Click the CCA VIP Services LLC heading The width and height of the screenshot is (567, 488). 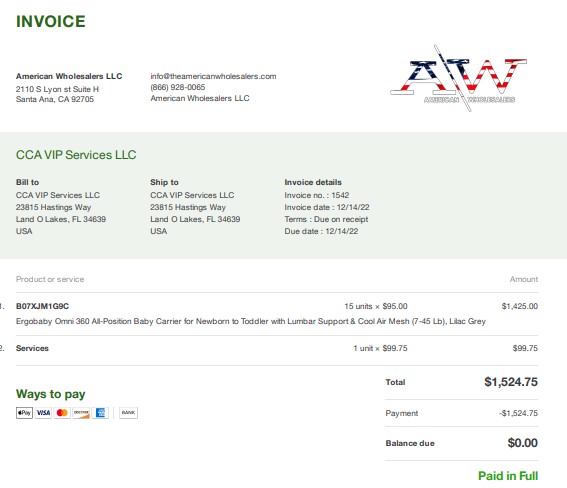coord(76,155)
